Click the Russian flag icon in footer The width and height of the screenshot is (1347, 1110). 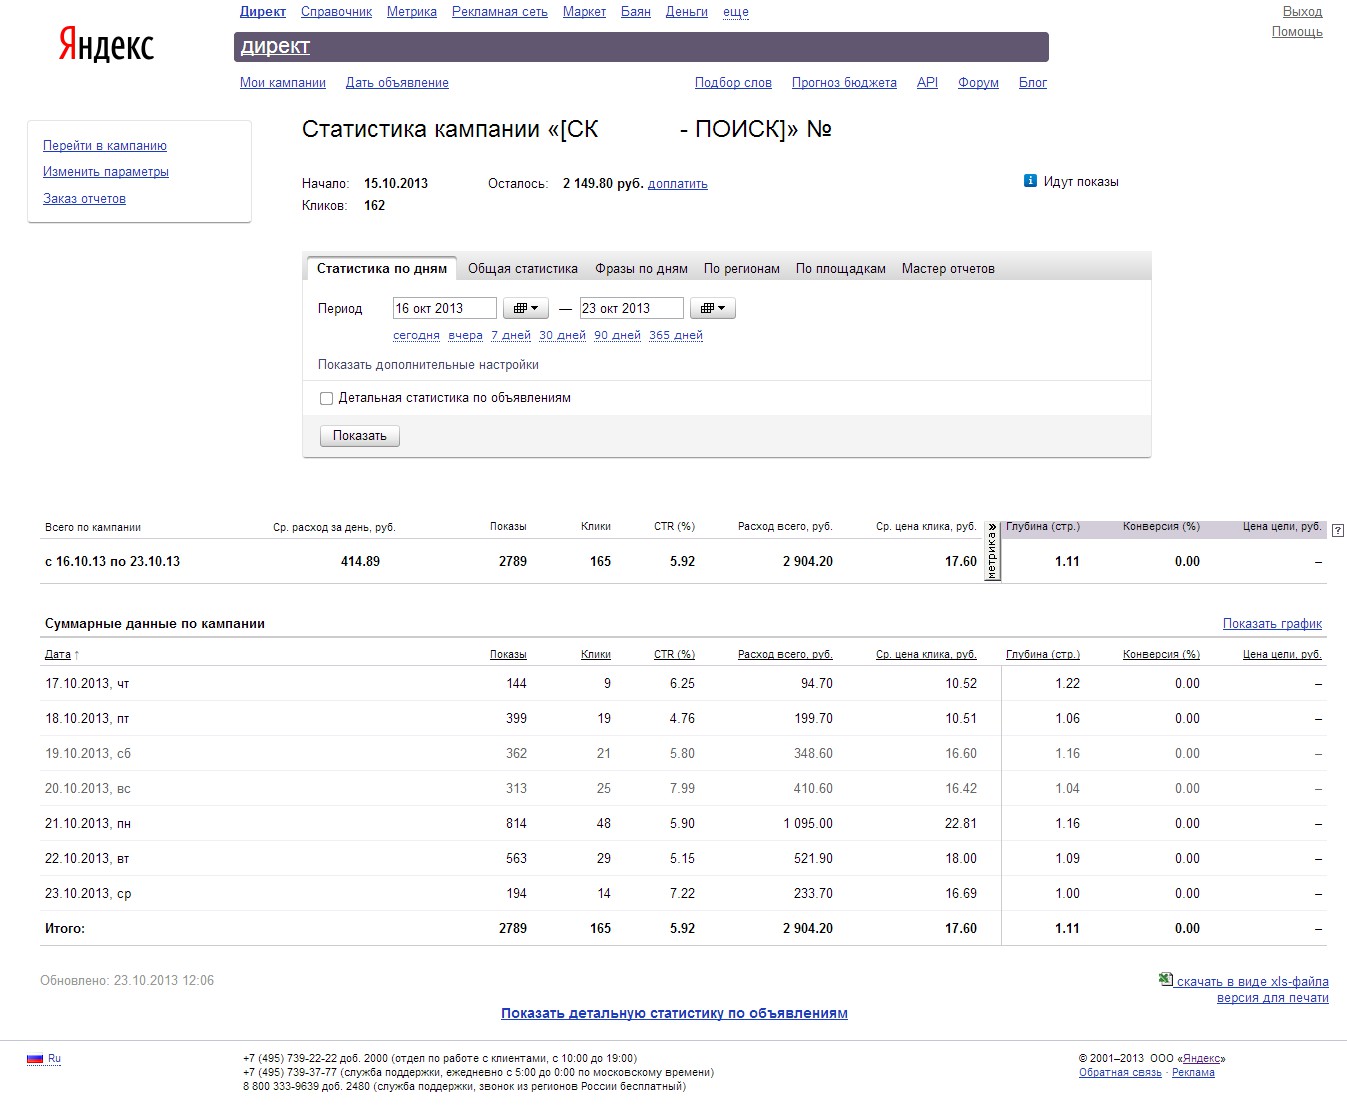[x=35, y=1058]
